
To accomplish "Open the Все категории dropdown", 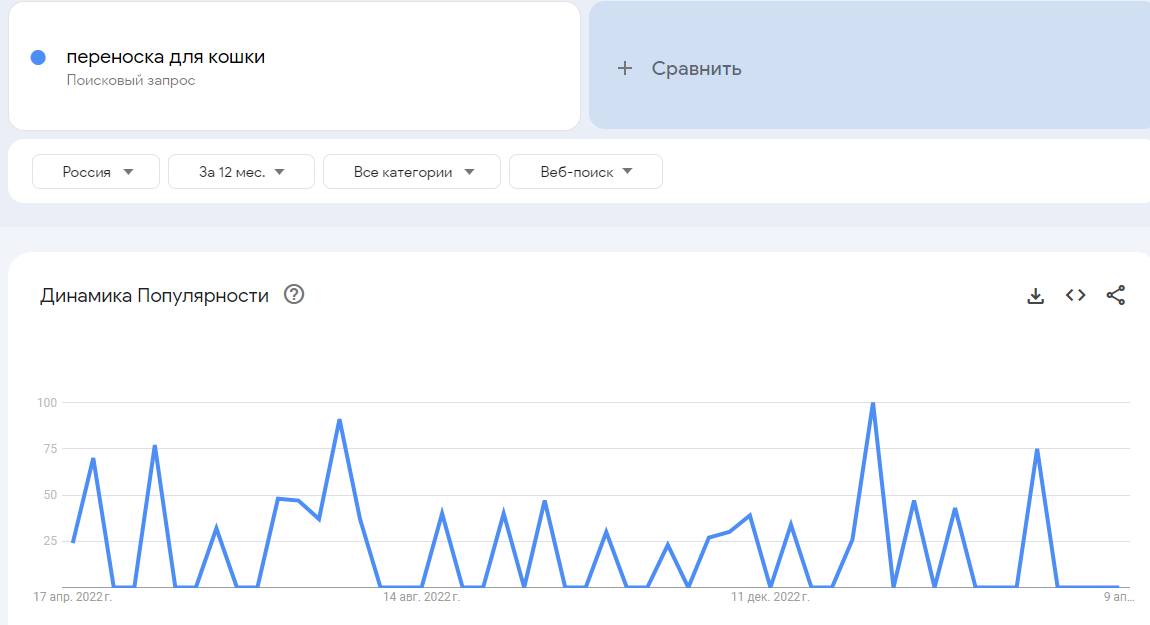I will coord(411,171).
